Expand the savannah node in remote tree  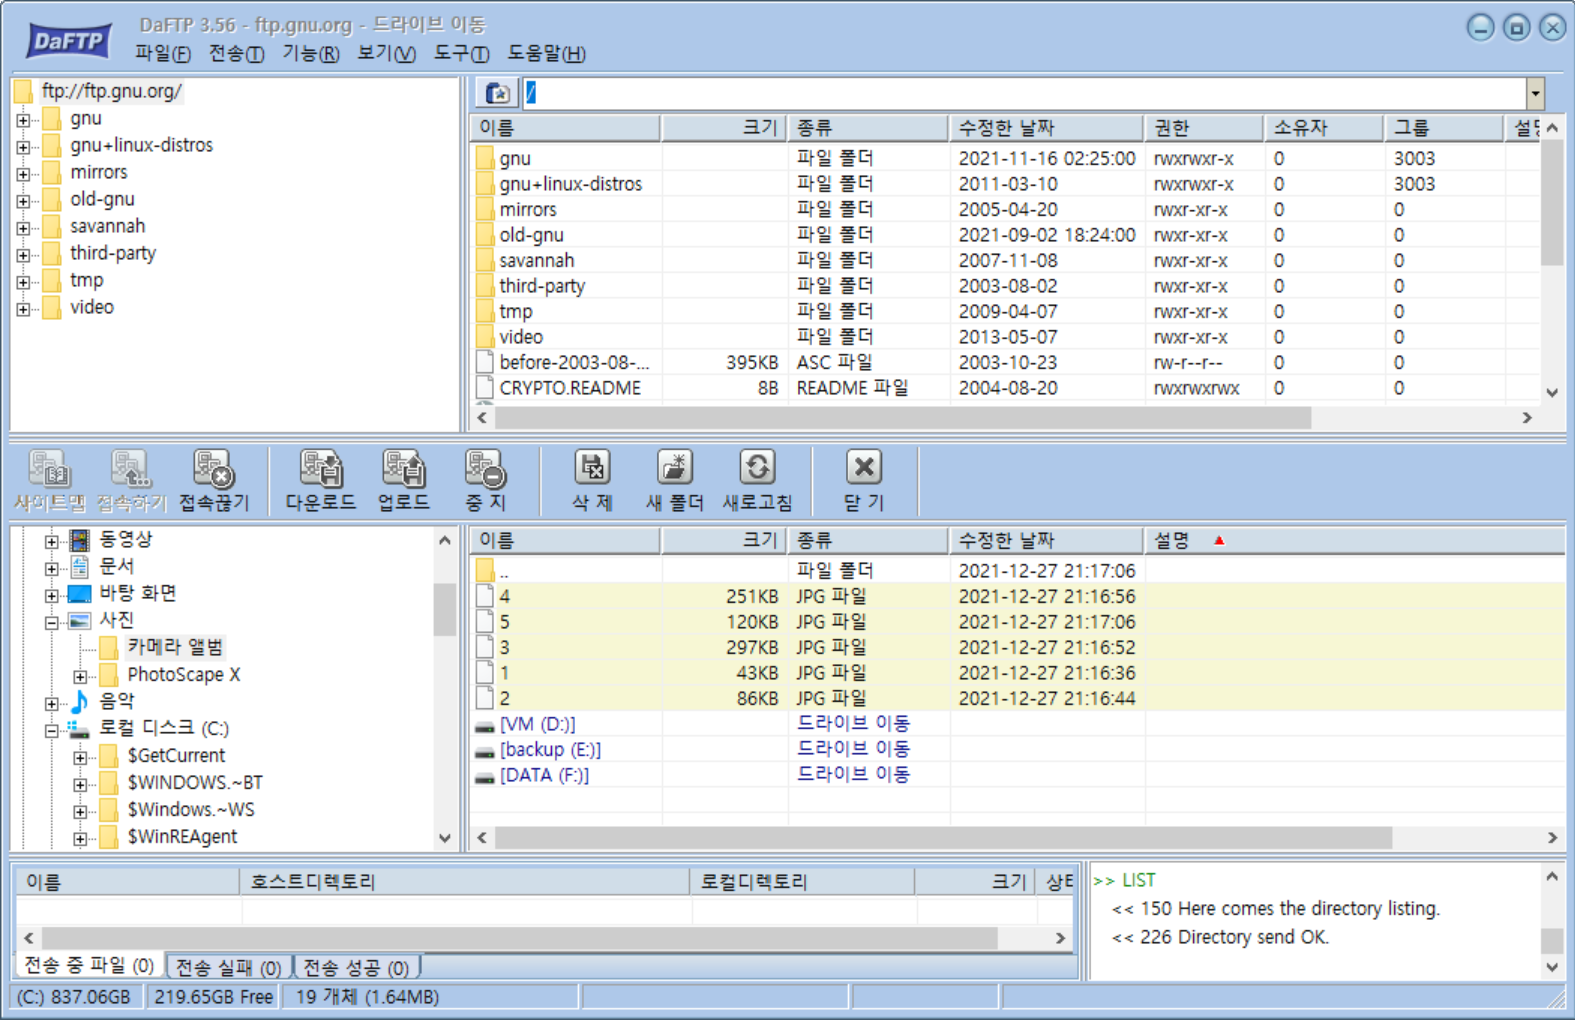pyautogui.click(x=23, y=228)
